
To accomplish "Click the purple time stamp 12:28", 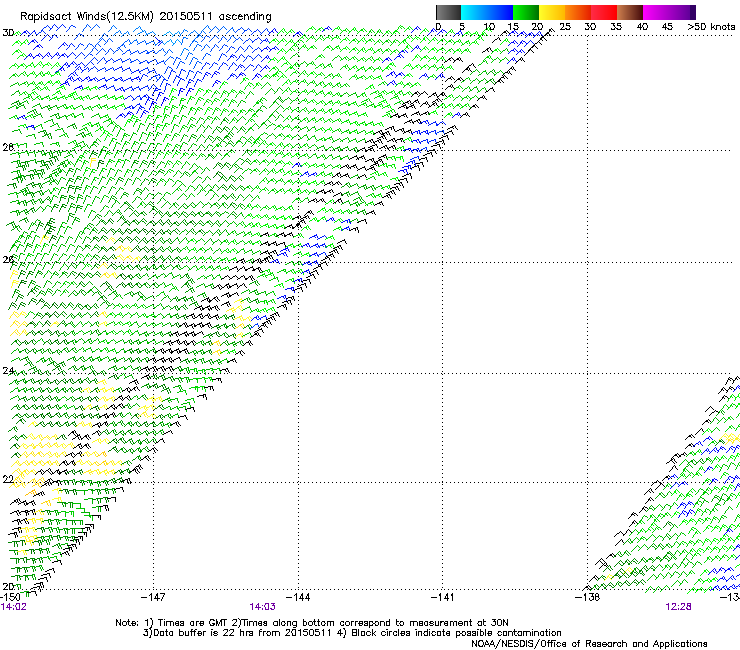I will click(678, 607).
